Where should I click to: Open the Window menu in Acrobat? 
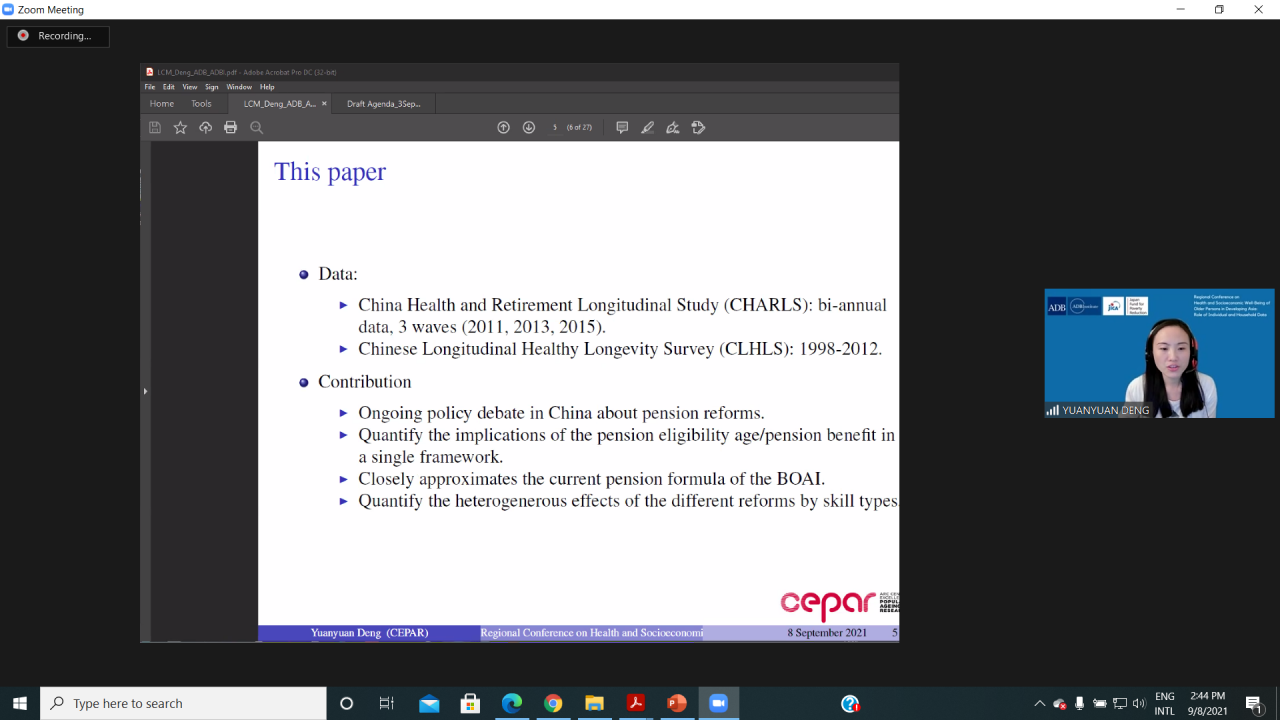(x=239, y=87)
